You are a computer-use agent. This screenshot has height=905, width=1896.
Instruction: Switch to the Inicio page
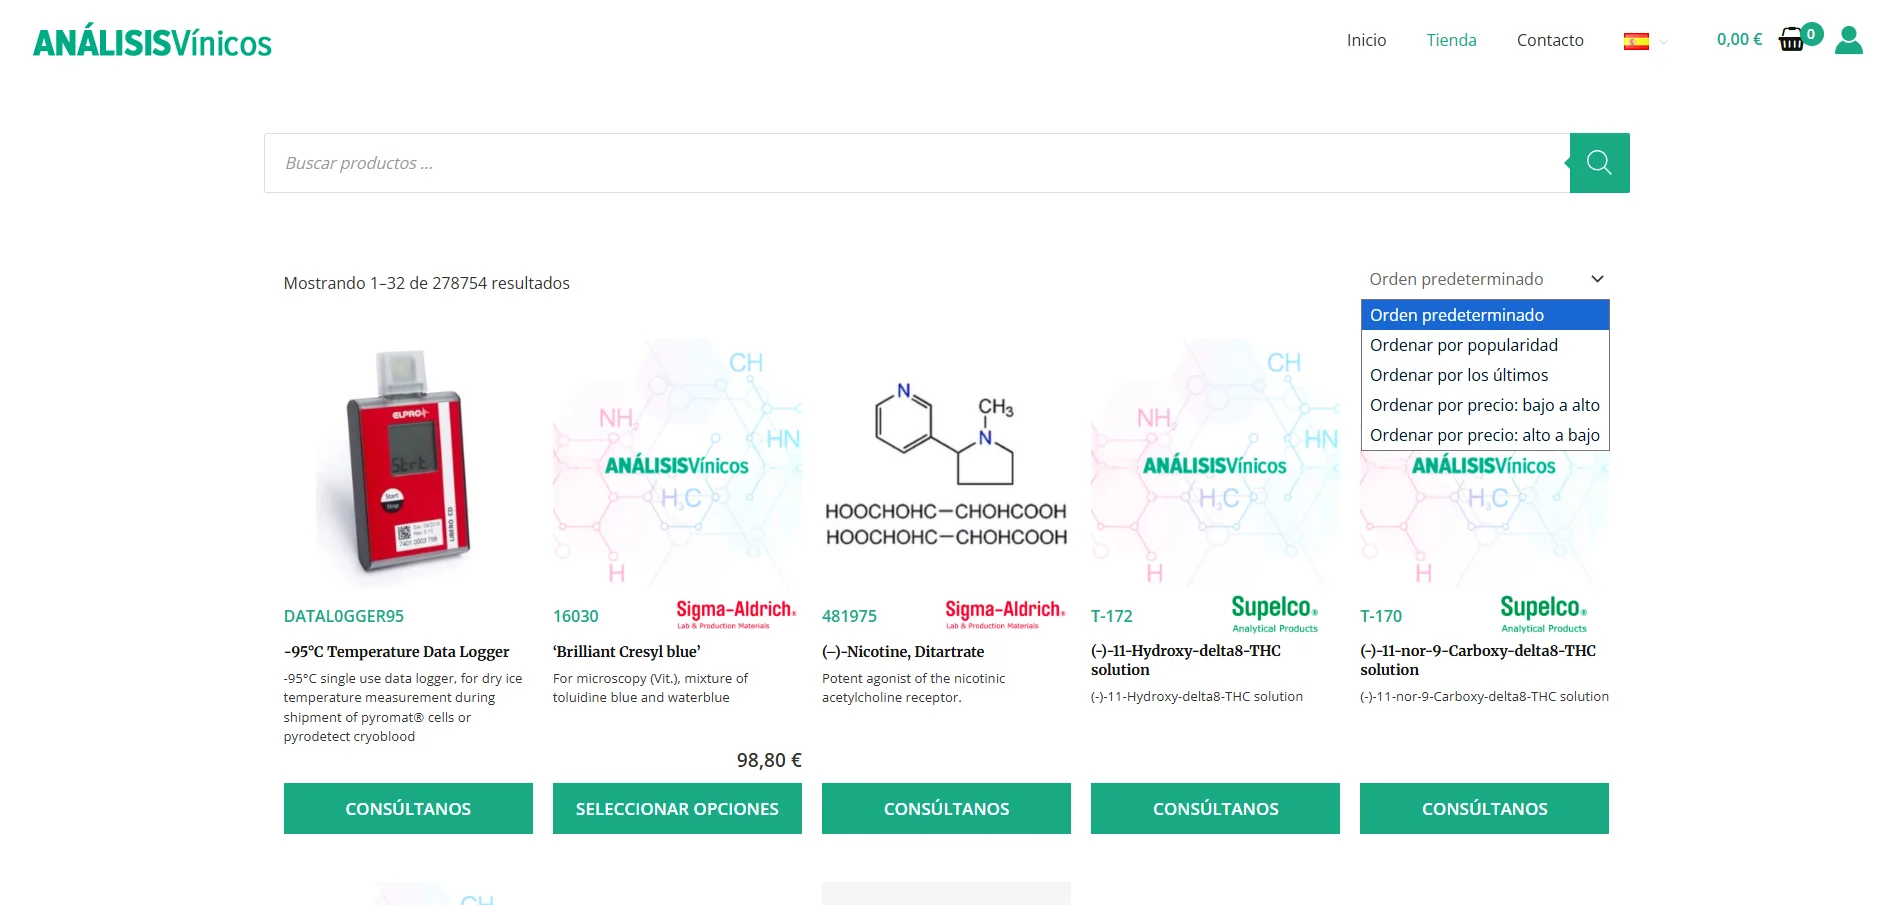[1366, 40]
